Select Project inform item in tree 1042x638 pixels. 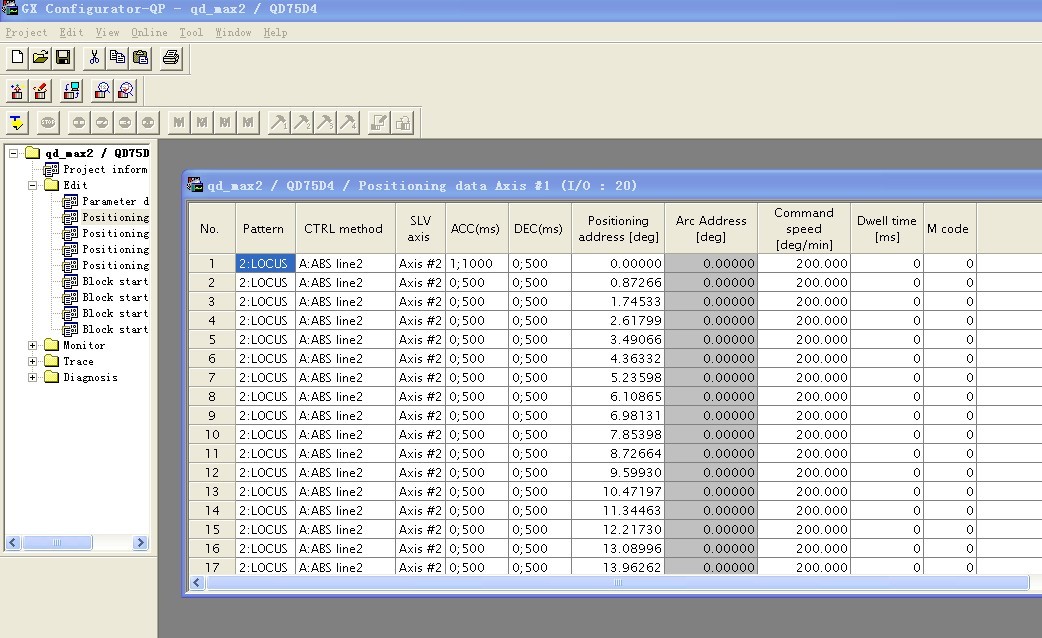pos(104,170)
